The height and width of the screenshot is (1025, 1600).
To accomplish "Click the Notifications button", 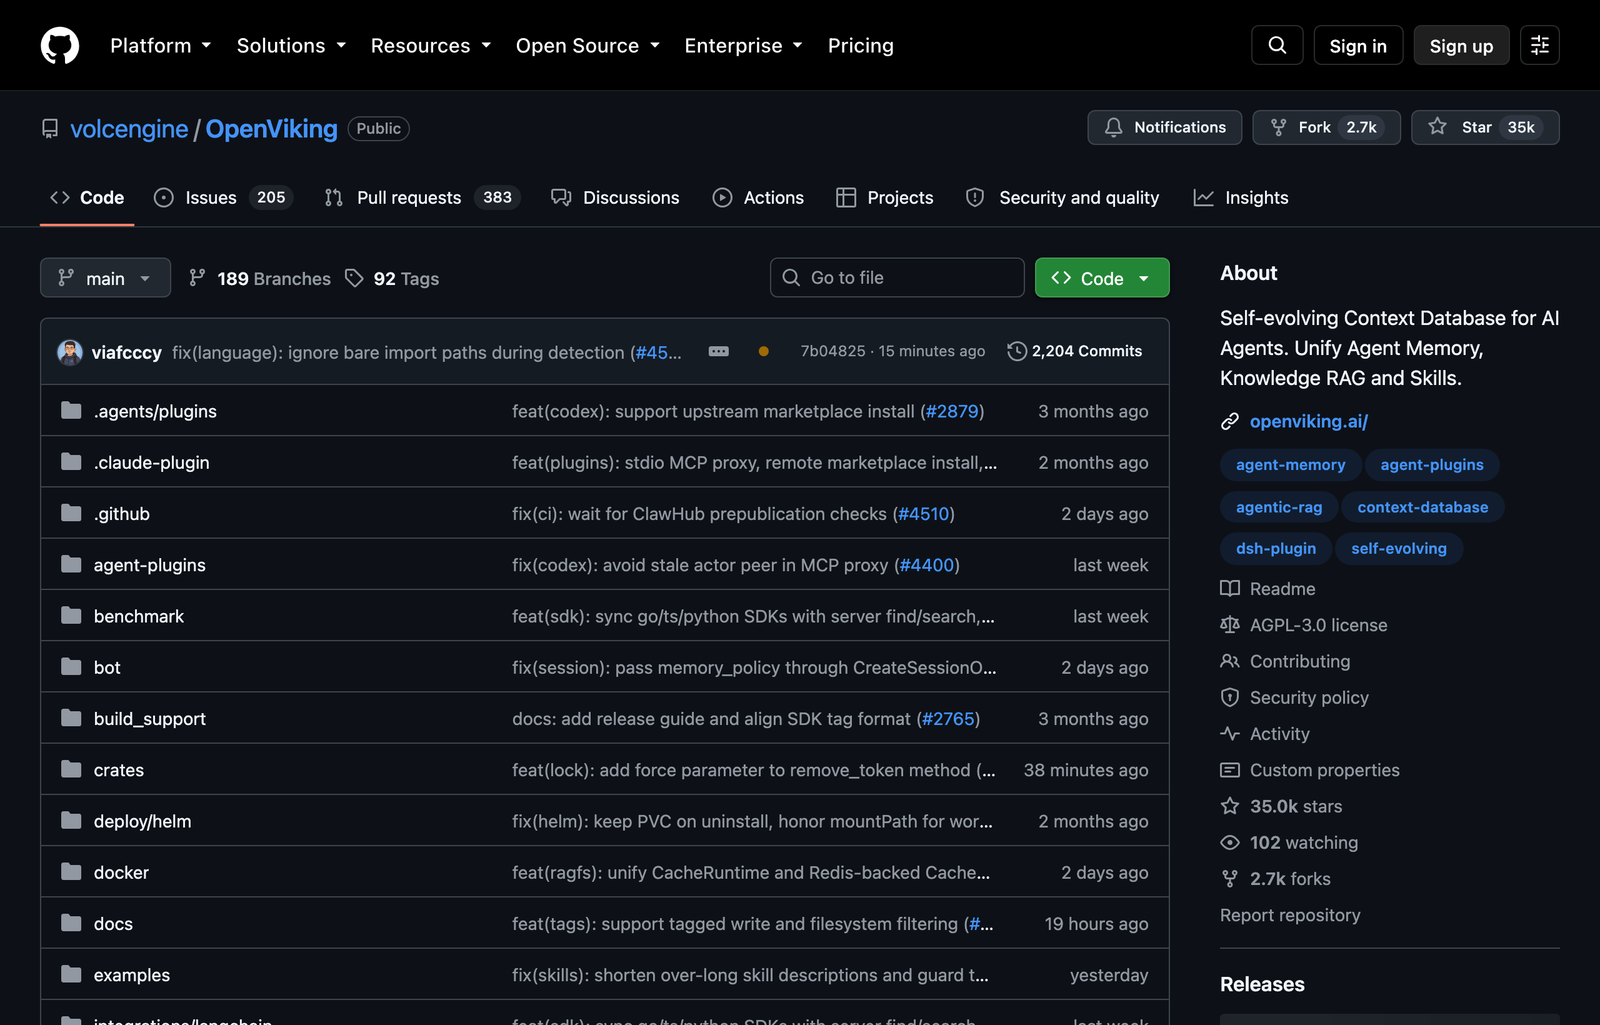I will [1165, 127].
